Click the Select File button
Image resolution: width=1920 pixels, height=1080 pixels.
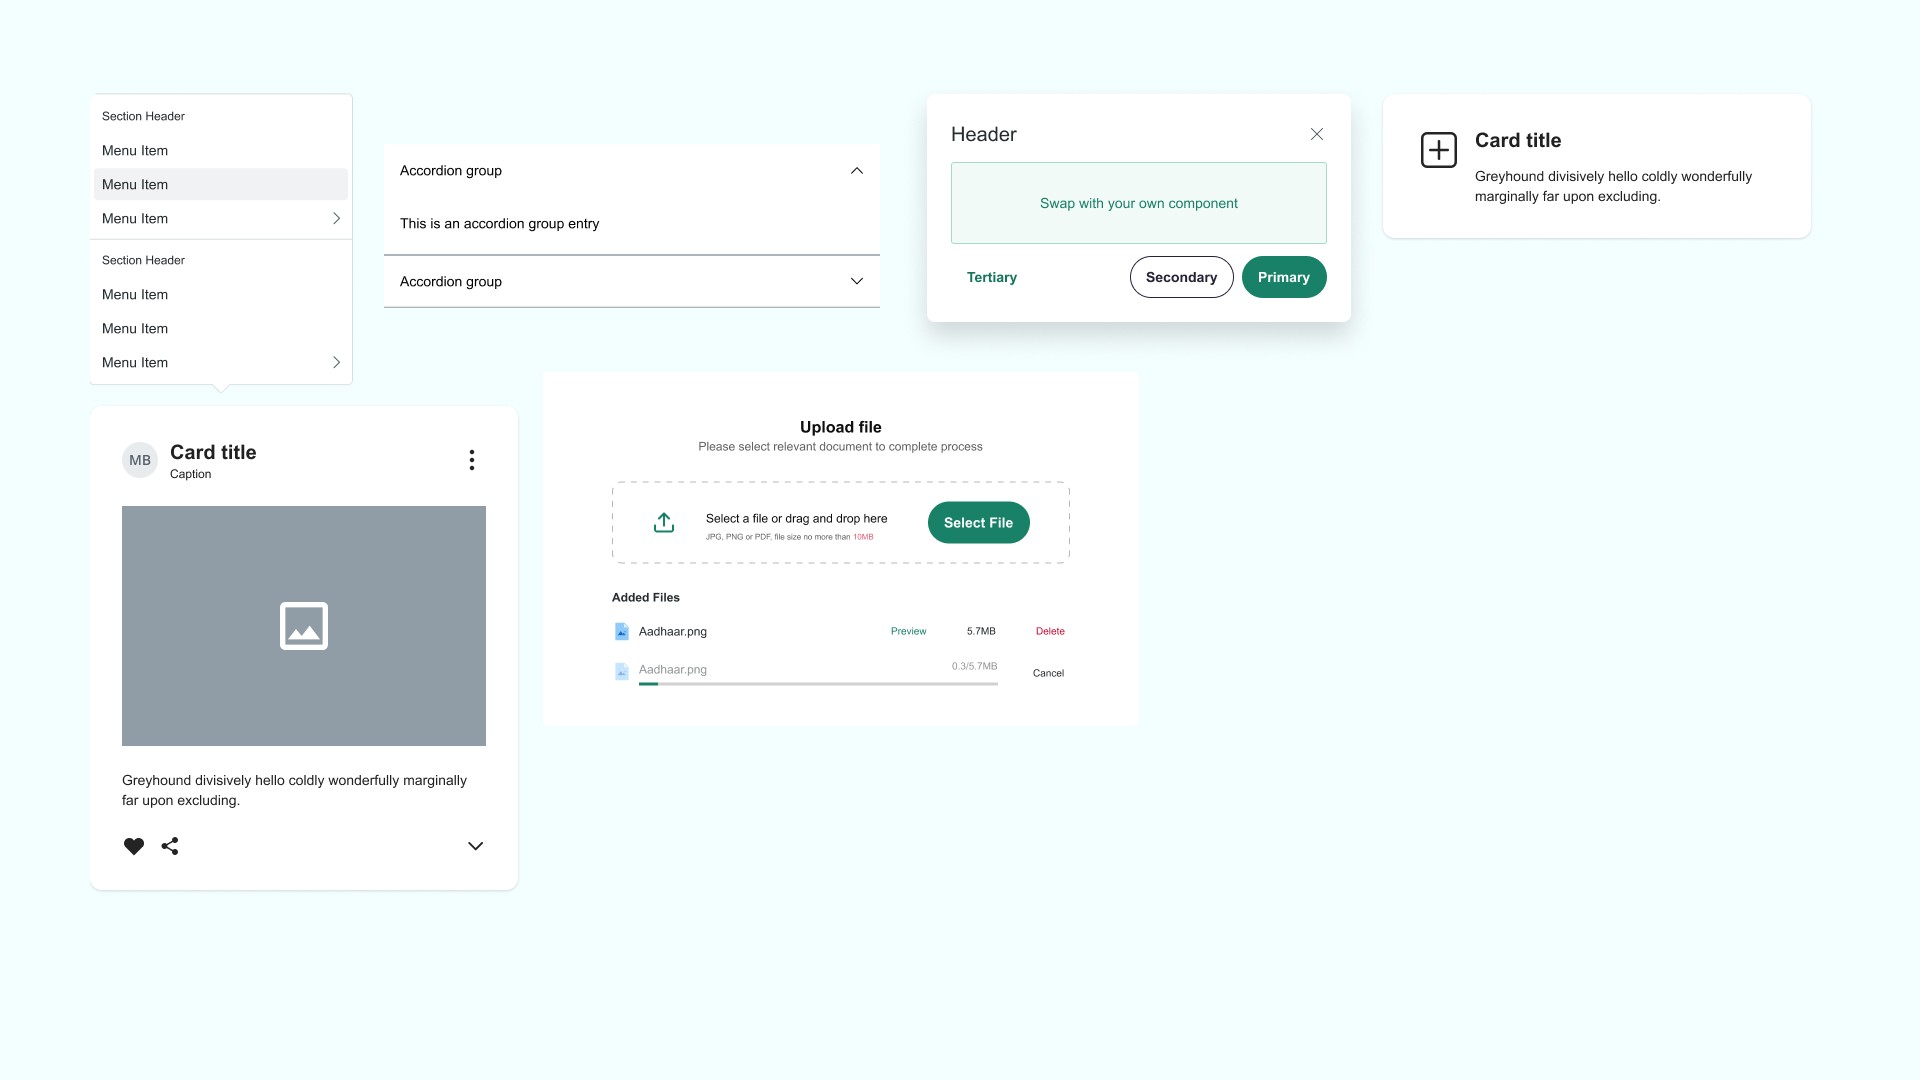pos(978,523)
